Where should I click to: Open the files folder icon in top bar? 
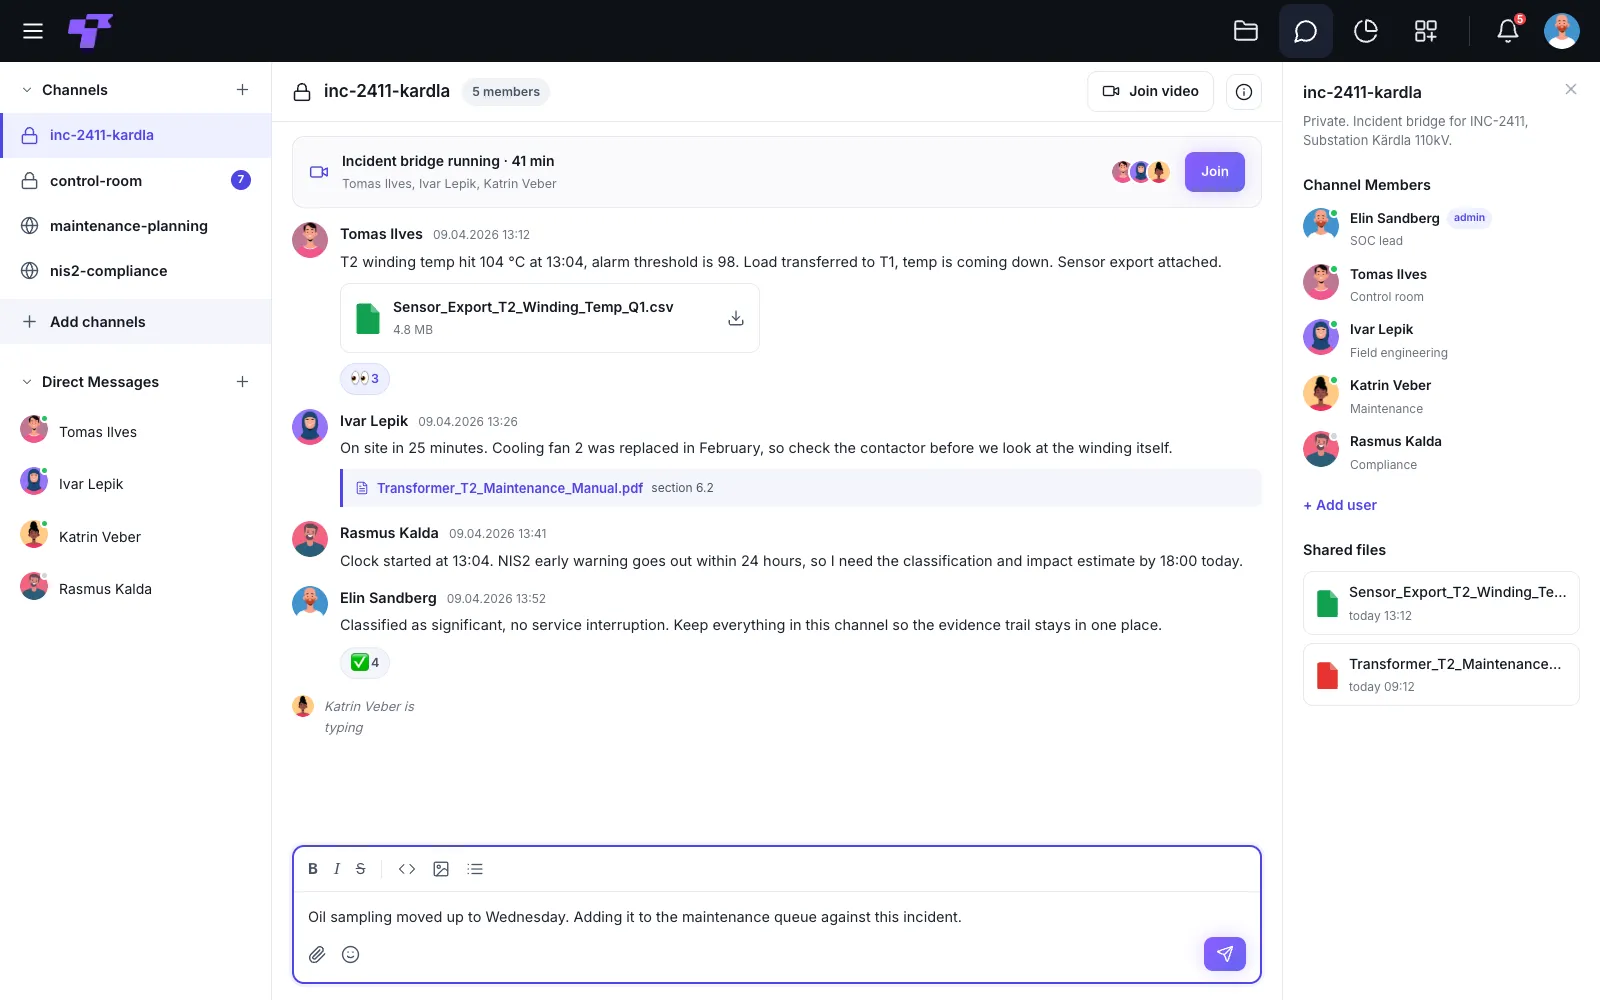pos(1246,31)
